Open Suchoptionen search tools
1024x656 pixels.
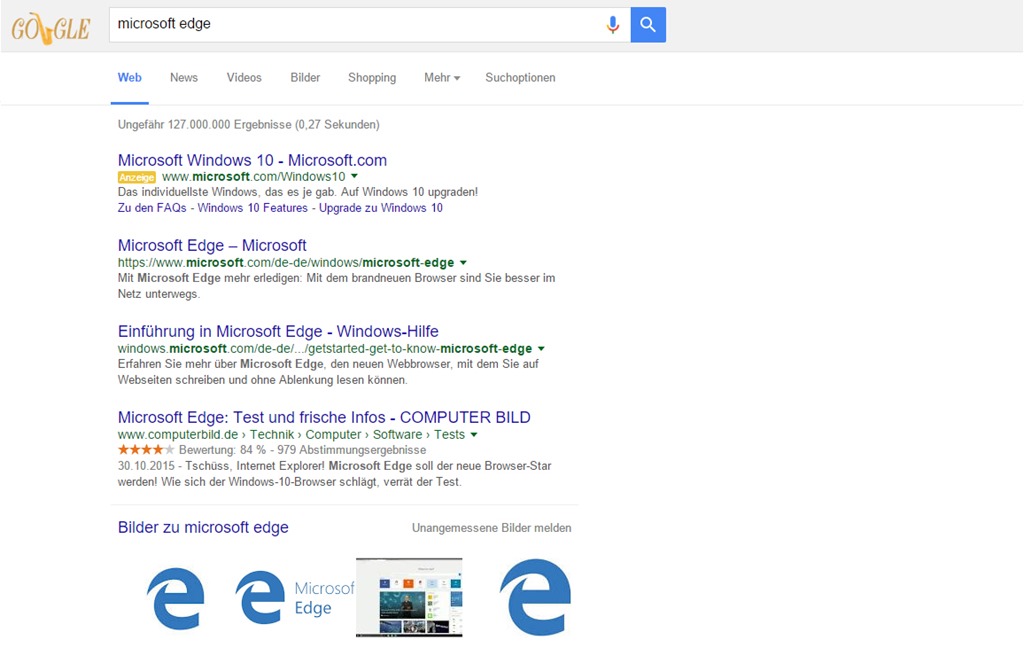click(x=520, y=78)
